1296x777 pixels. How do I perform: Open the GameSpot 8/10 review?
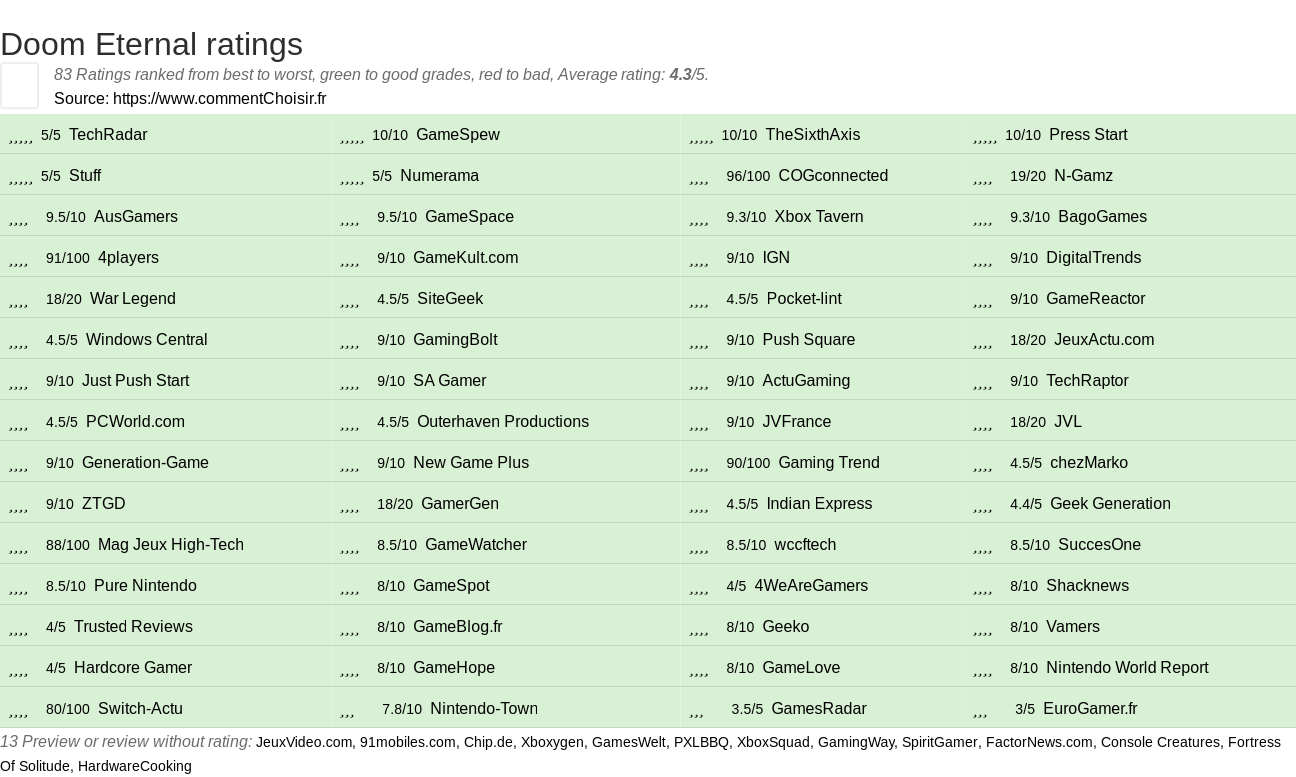pyautogui.click(x=451, y=585)
